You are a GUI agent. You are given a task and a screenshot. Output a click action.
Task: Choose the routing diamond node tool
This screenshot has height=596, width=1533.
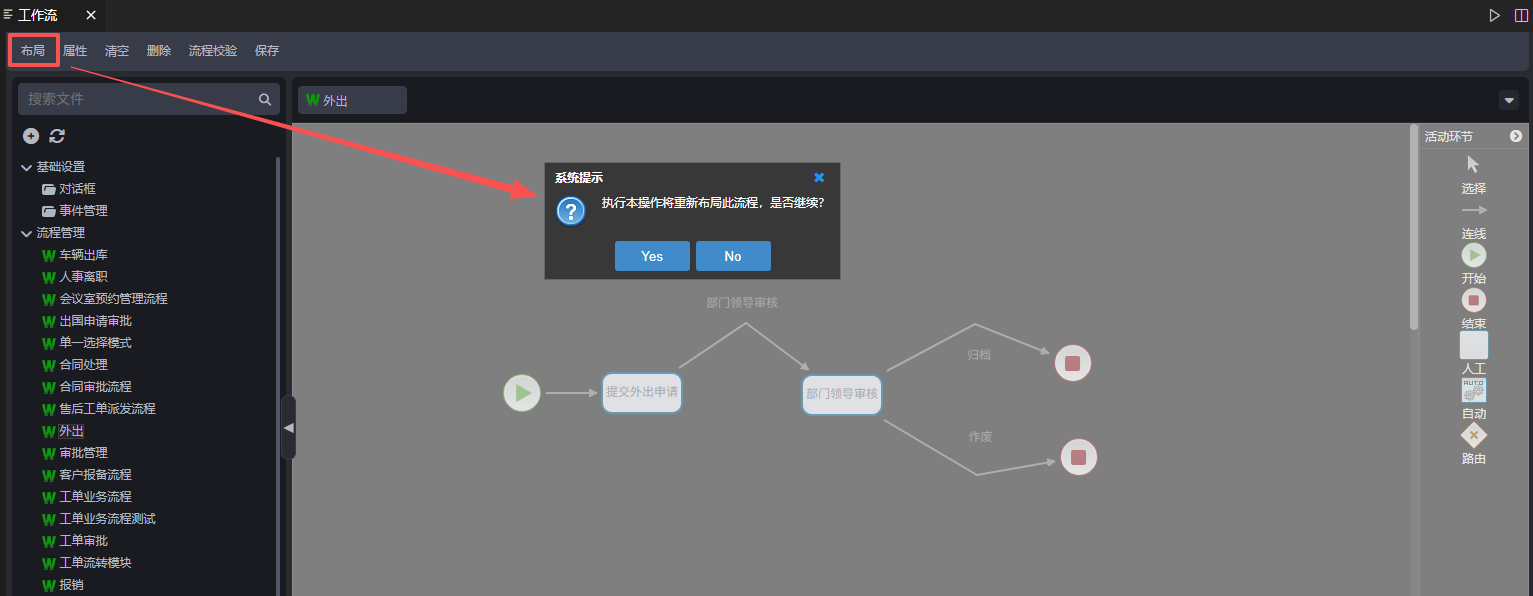1473,435
